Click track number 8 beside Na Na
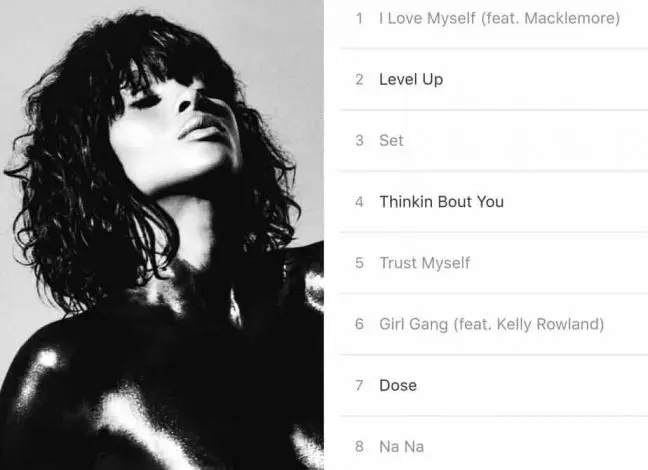The image size is (648, 470). pos(360,446)
